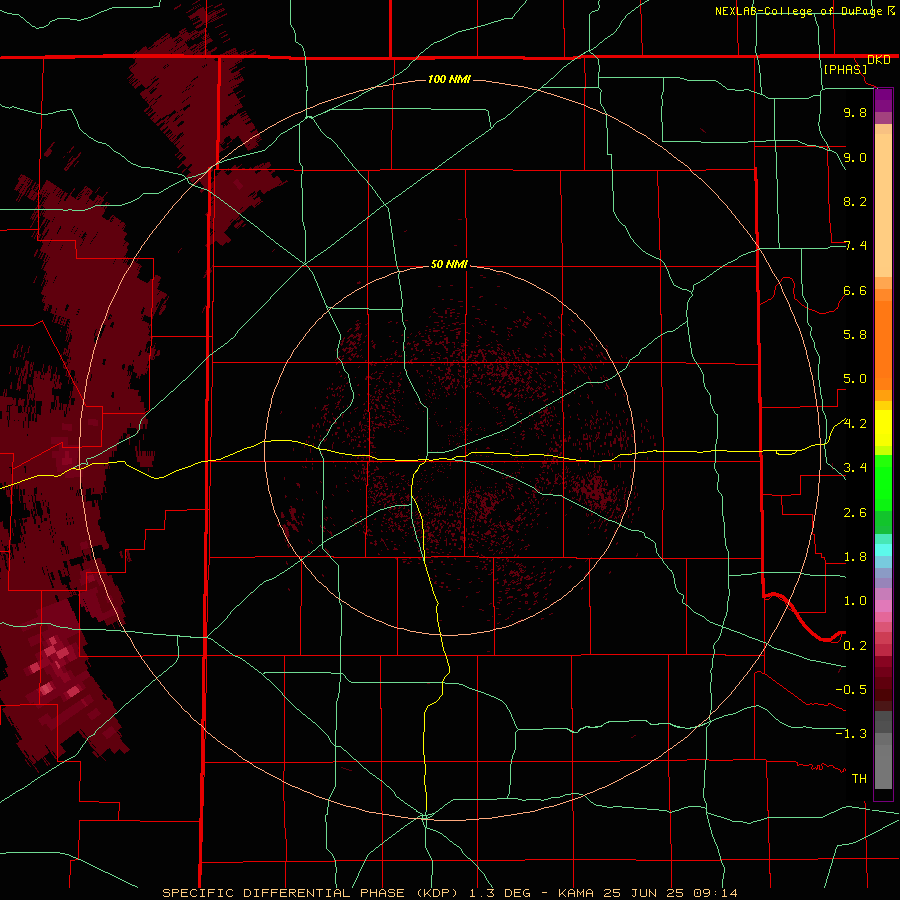Click the -0.5 value on the scale
The height and width of the screenshot is (900, 900).
click(x=851, y=690)
